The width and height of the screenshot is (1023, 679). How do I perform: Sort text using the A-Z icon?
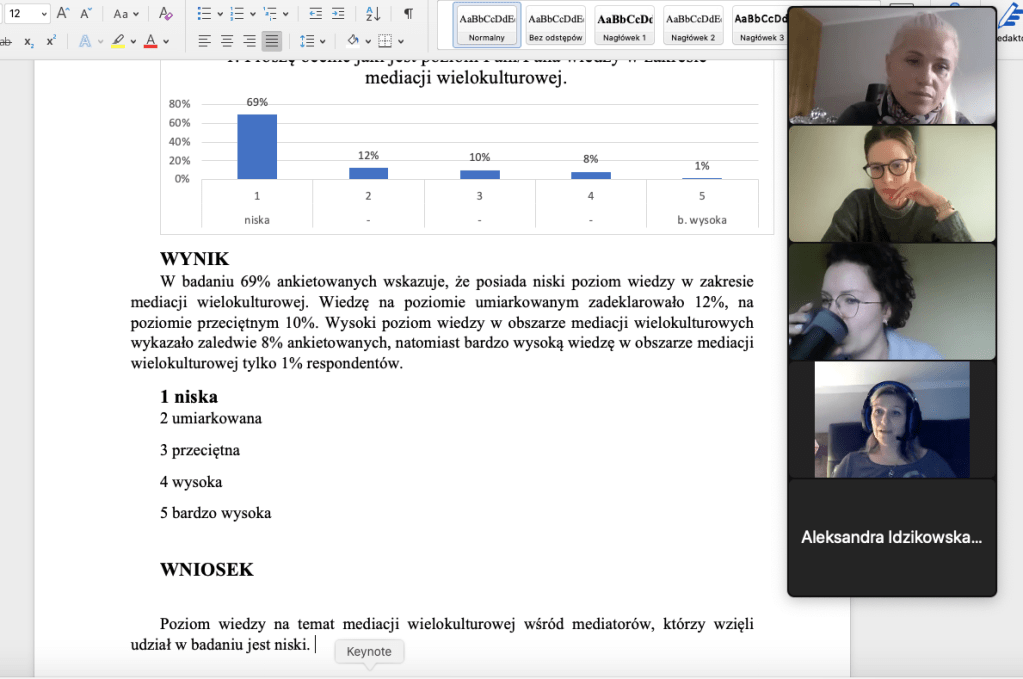[x=373, y=14]
